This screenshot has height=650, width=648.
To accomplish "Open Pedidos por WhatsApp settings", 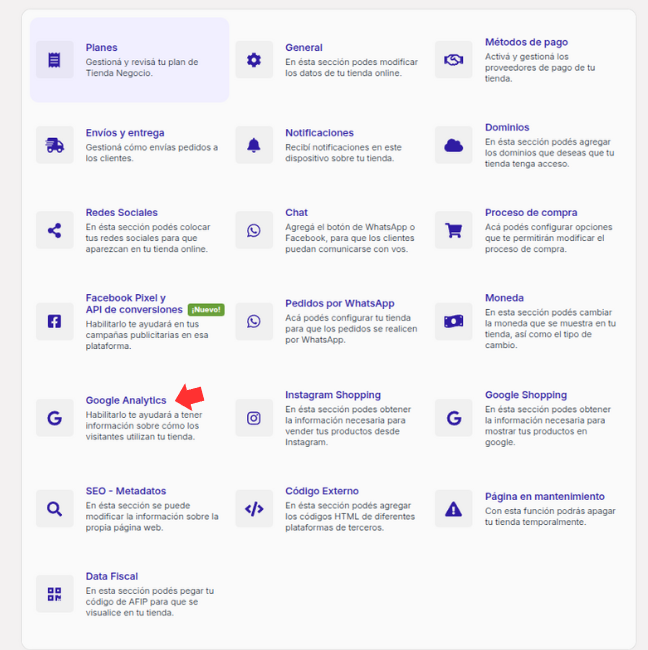I will pos(340,303).
